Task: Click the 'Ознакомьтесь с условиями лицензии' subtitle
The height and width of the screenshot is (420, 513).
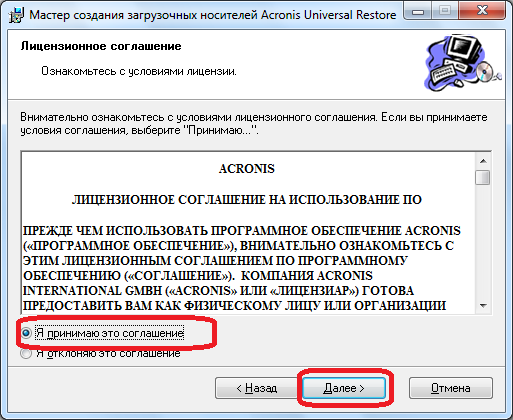Action: tap(139, 71)
